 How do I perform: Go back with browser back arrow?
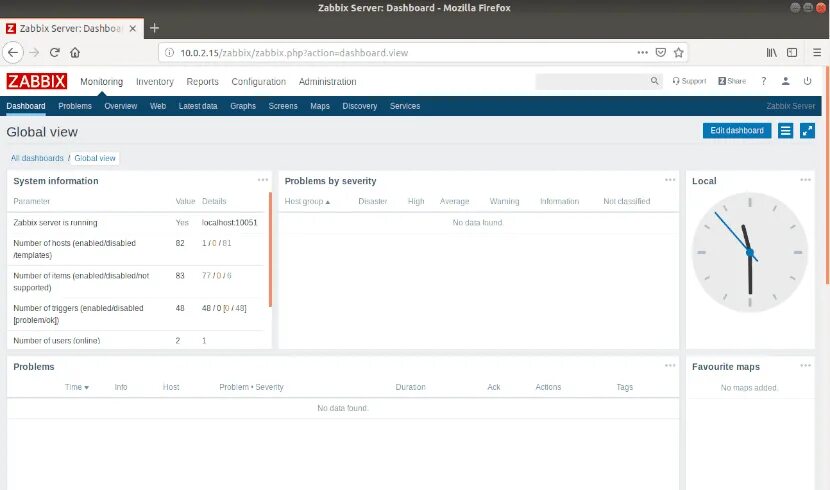13,52
